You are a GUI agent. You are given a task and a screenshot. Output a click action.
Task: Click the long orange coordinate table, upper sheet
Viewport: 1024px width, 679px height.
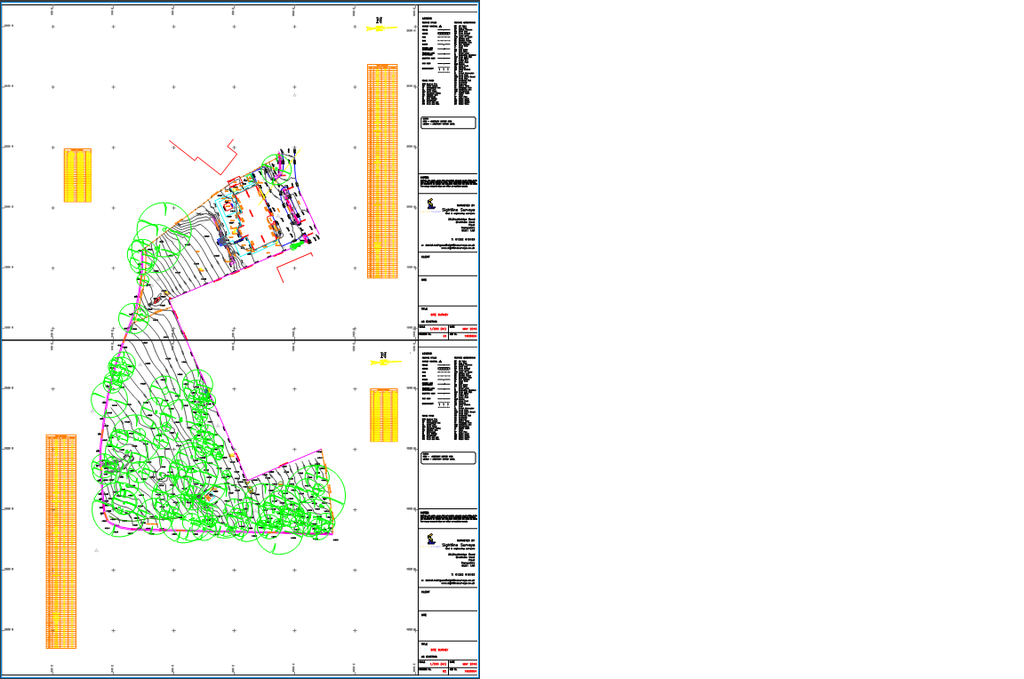[x=383, y=170]
